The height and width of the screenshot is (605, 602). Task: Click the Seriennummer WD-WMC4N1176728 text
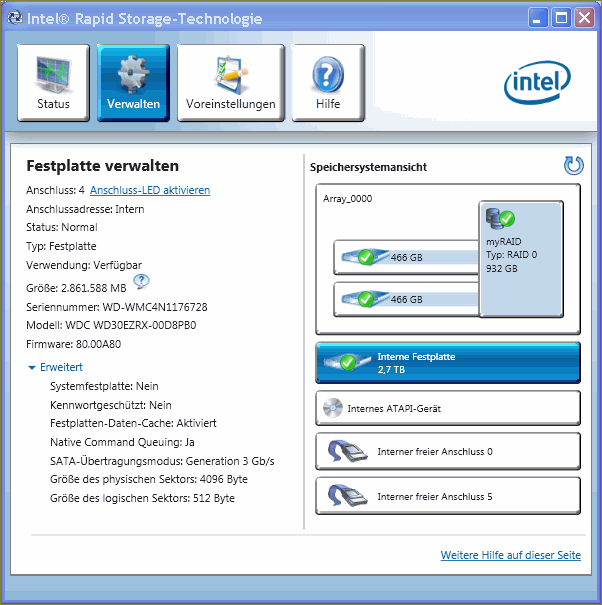point(117,307)
